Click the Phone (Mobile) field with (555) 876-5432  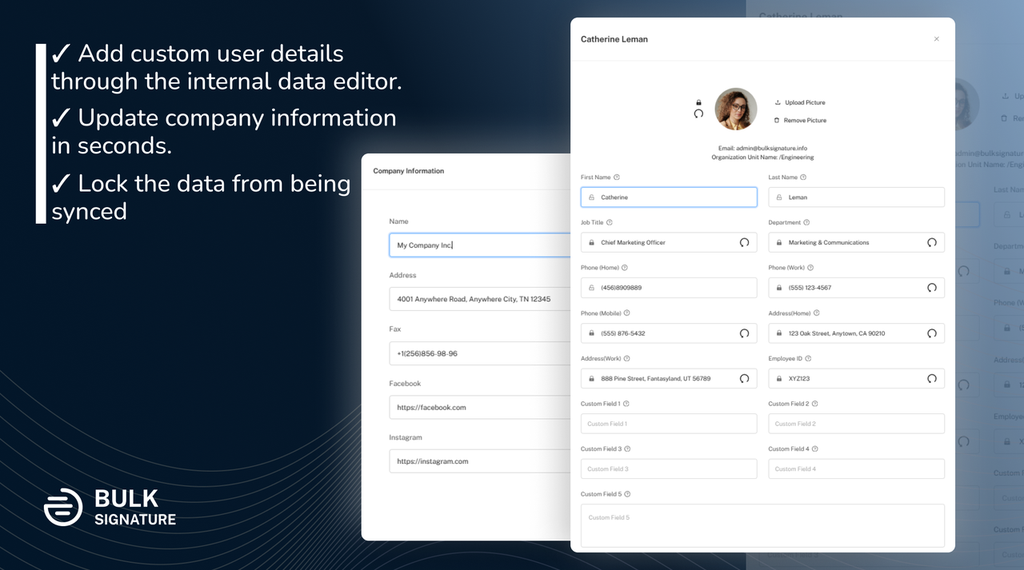click(669, 333)
